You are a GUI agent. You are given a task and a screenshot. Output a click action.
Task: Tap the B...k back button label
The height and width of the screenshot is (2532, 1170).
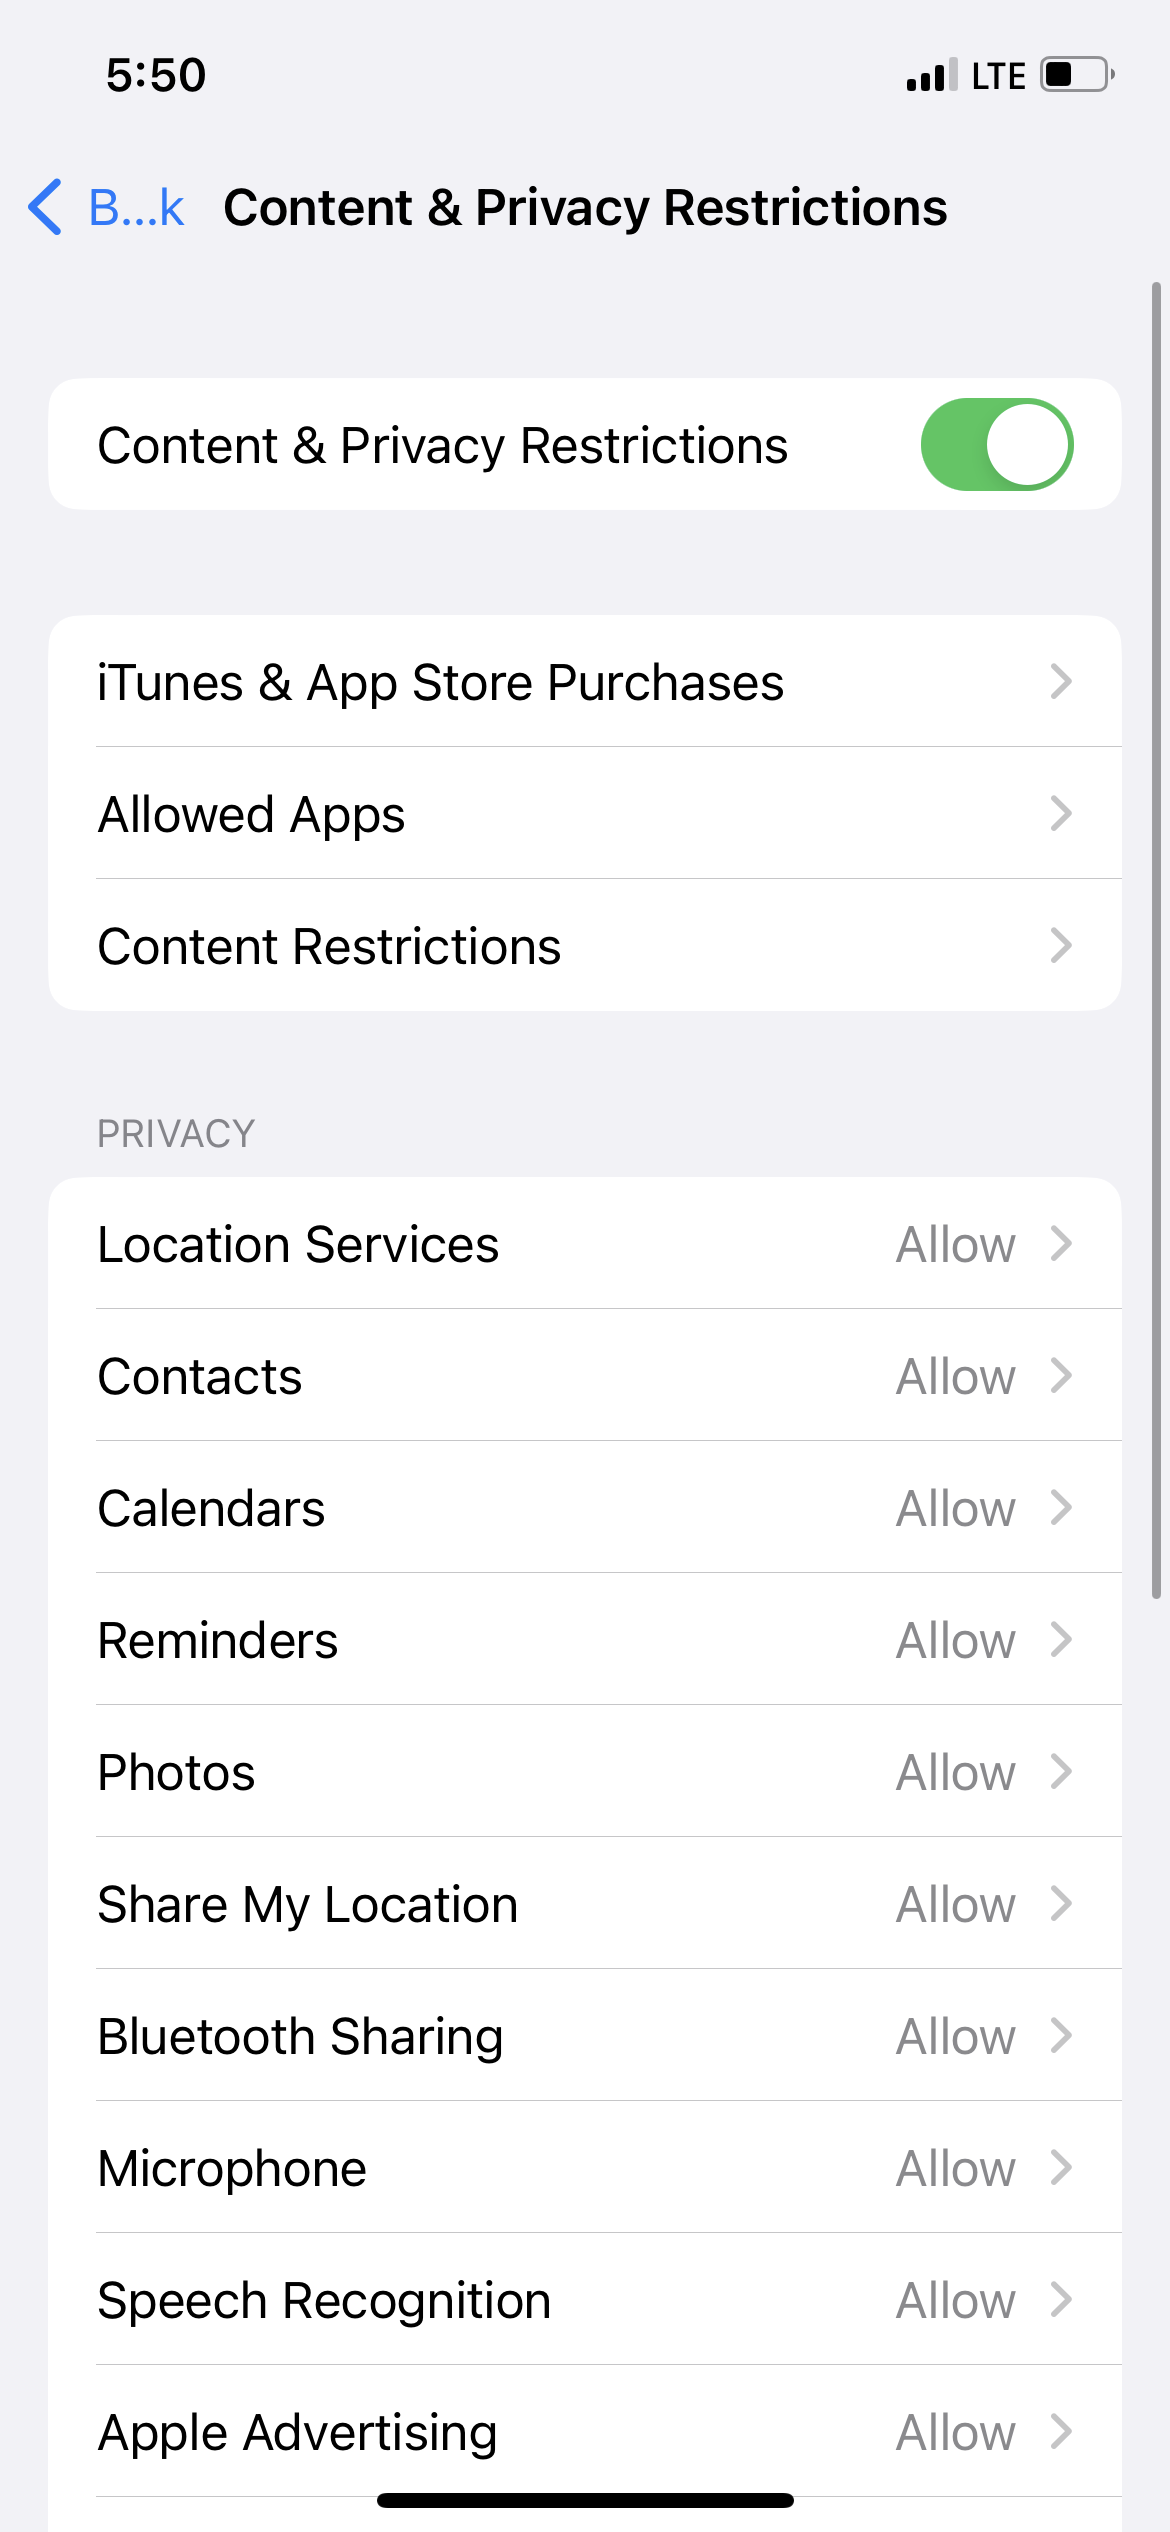[x=137, y=208]
